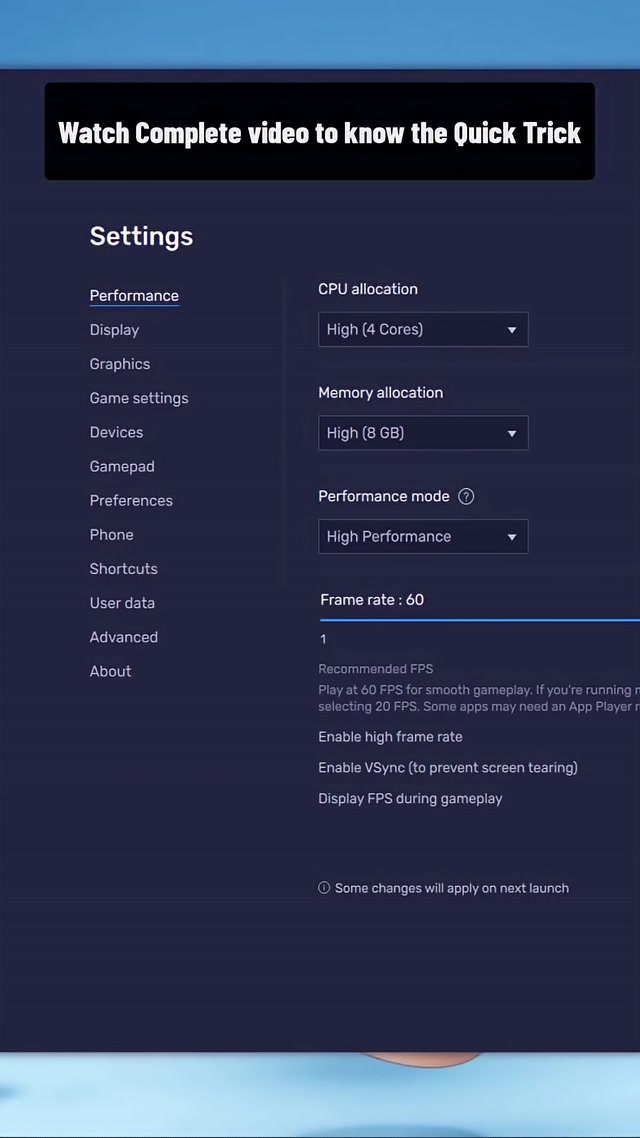Expand the Memory allocation dropdown
640x1138 pixels.
tap(423, 433)
